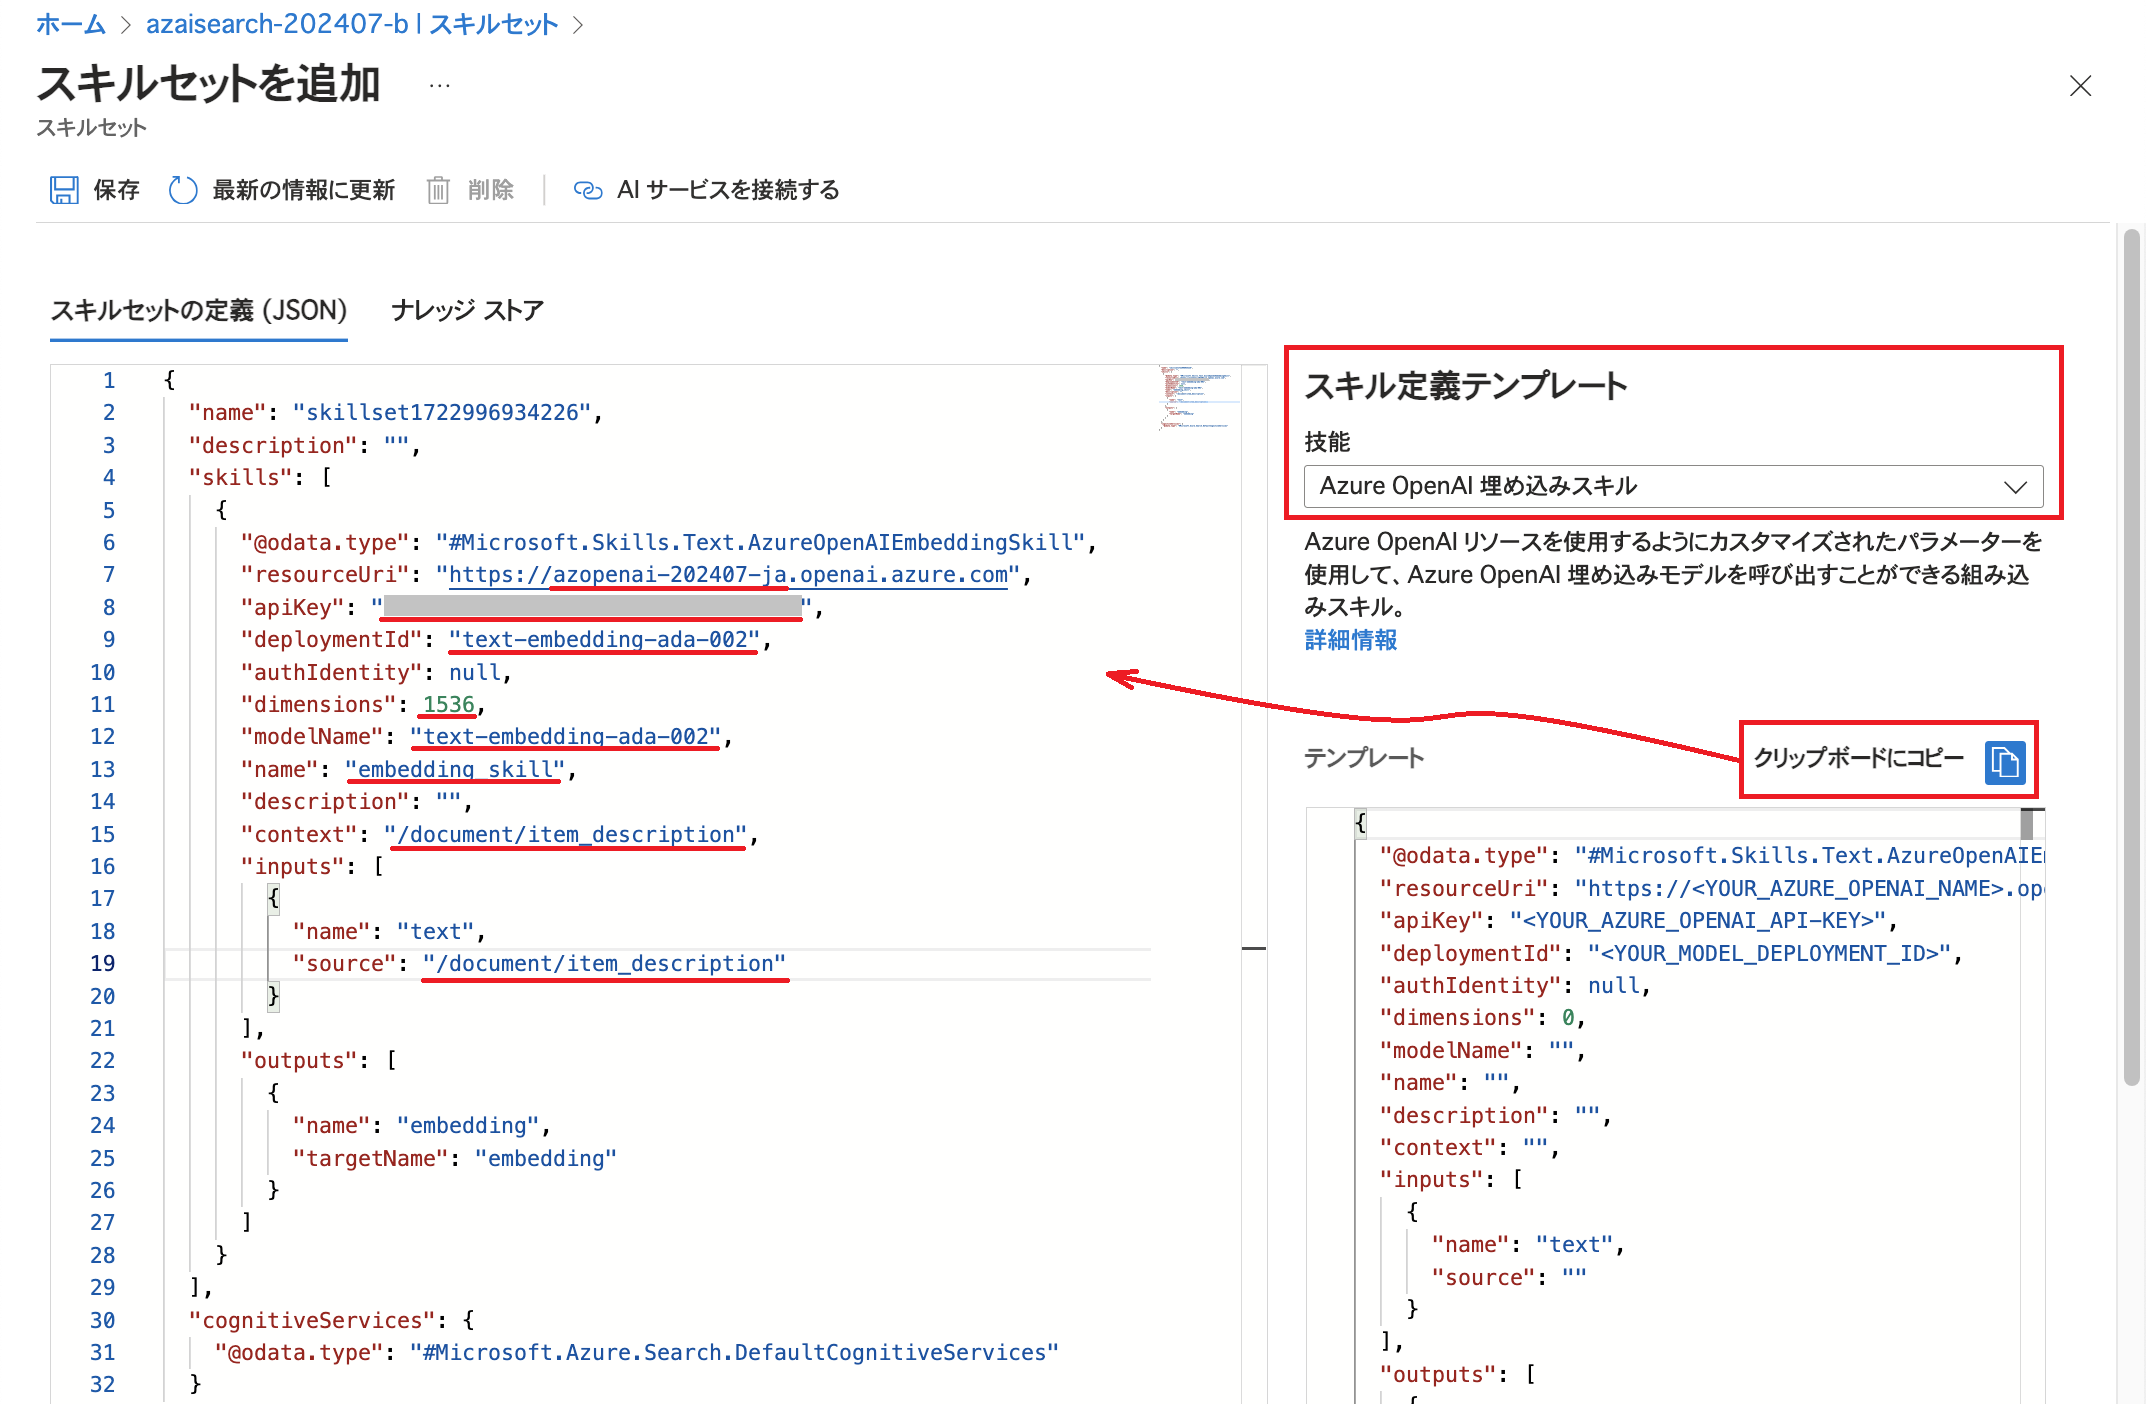Click the refresh circular arrow icon

pyautogui.click(x=183, y=190)
